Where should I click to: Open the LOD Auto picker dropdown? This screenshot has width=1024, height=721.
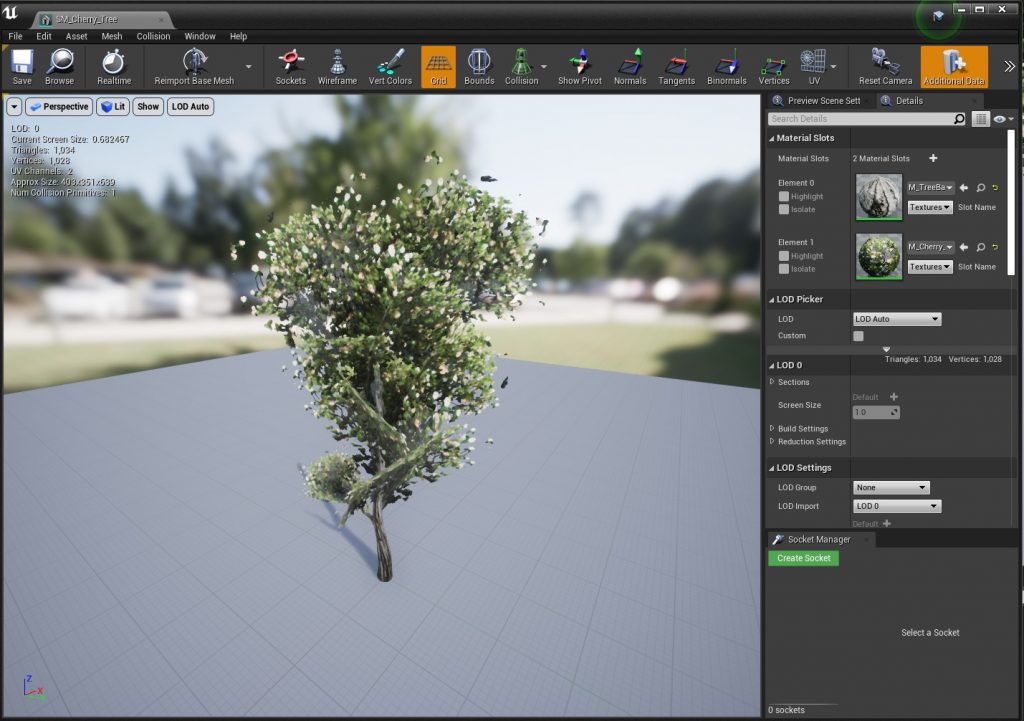[897, 319]
